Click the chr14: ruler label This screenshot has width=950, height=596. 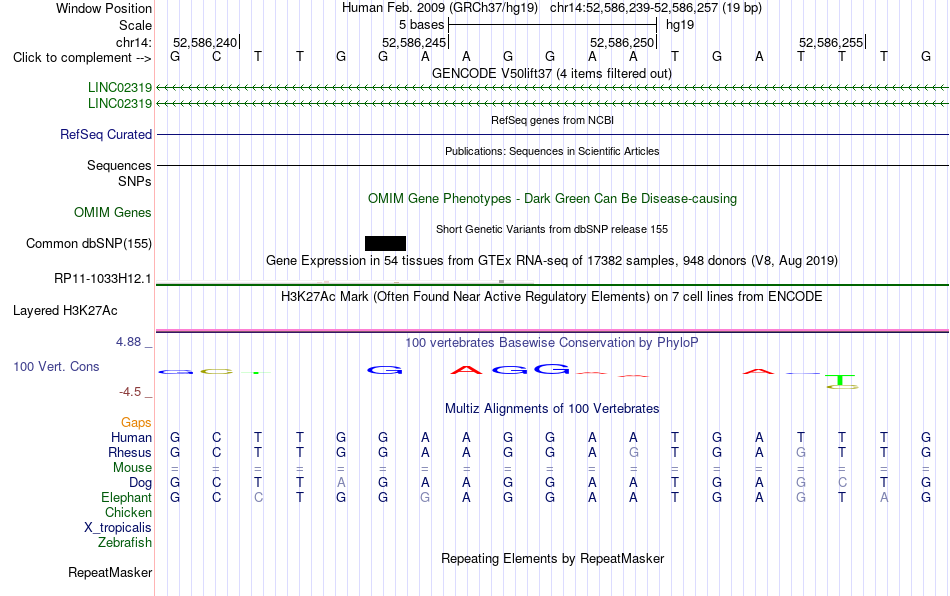(133, 42)
